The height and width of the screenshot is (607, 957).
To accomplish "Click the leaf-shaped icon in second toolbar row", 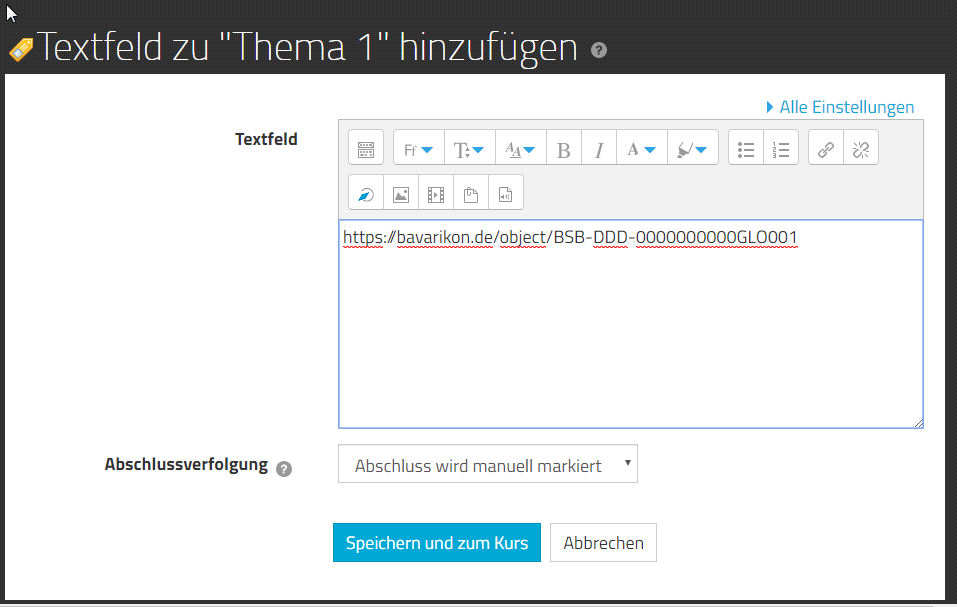I will coord(366,195).
